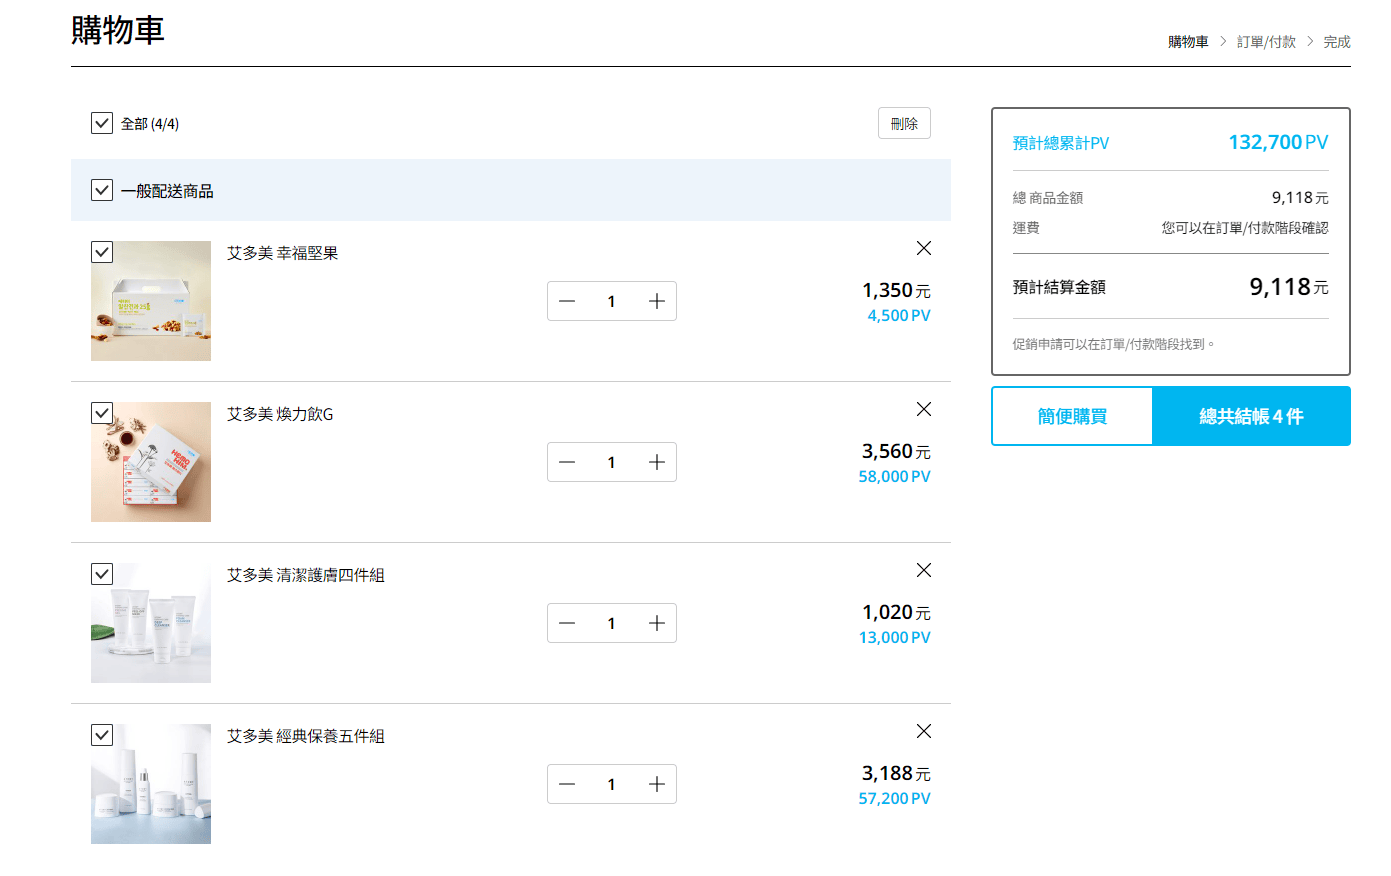Click the 簡便購買 quick purchase button
The width and height of the screenshot is (1391, 876).
pyautogui.click(x=1072, y=416)
